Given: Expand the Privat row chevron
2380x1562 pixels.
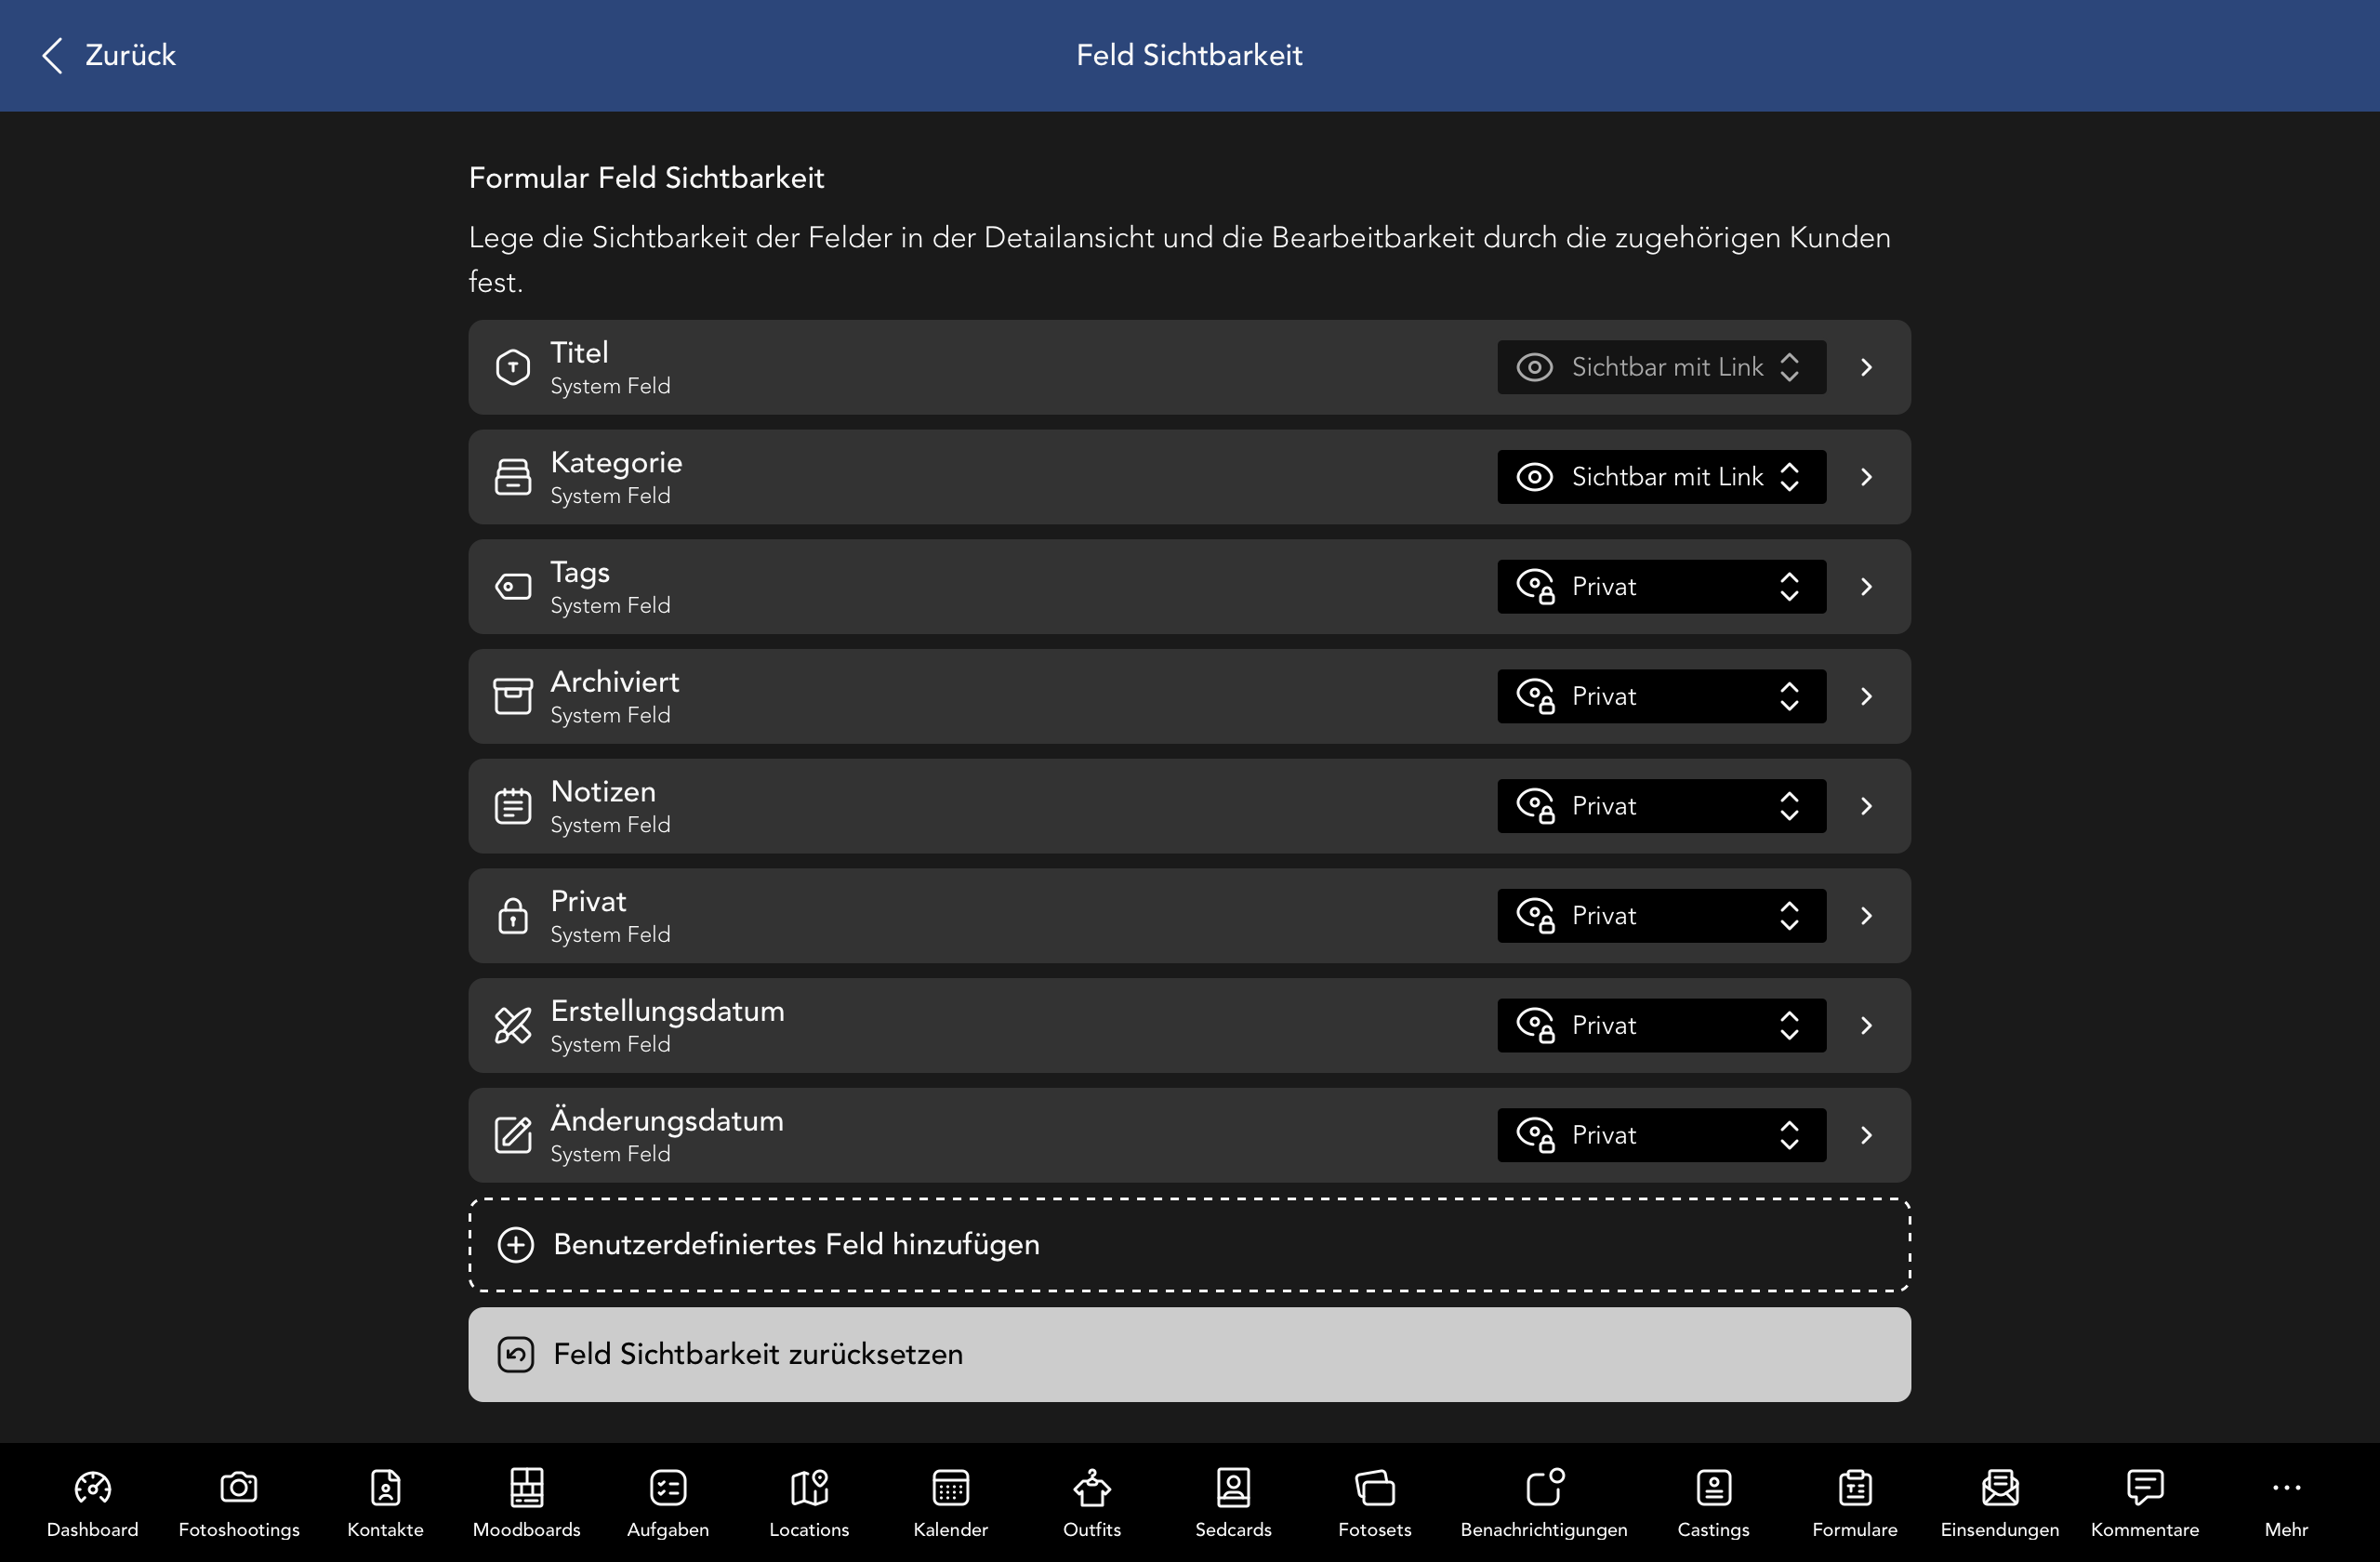Looking at the screenshot, I should pyautogui.click(x=1866, y=916).
